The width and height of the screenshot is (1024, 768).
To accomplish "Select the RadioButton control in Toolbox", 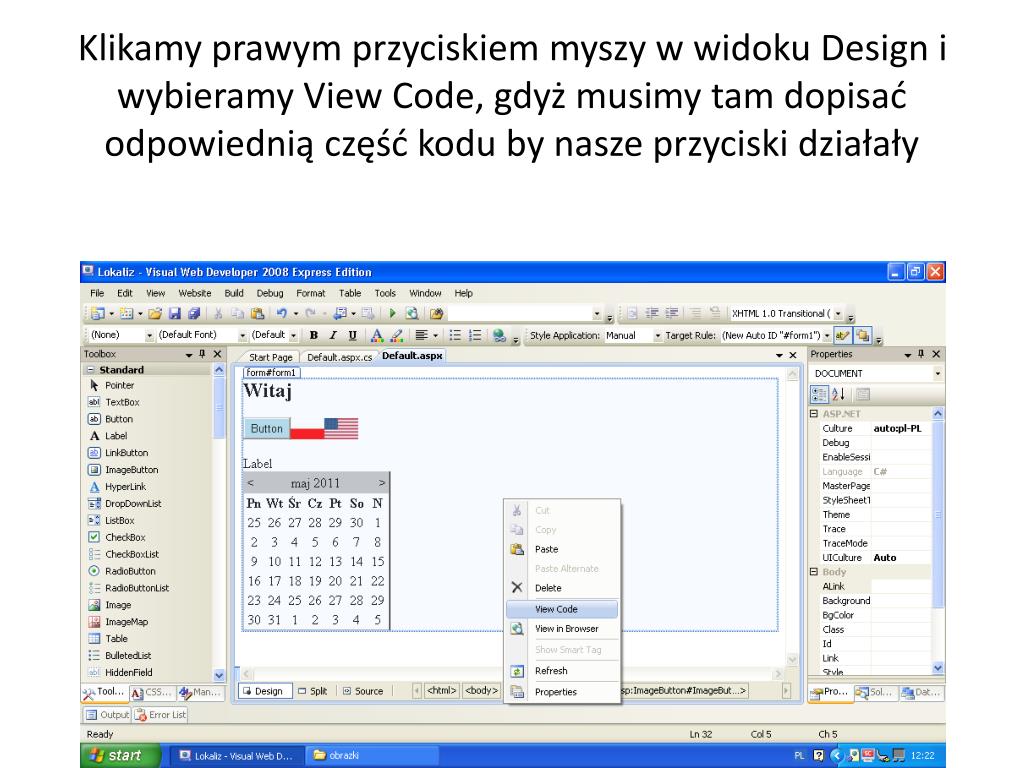I will click(x=130, y=571).
